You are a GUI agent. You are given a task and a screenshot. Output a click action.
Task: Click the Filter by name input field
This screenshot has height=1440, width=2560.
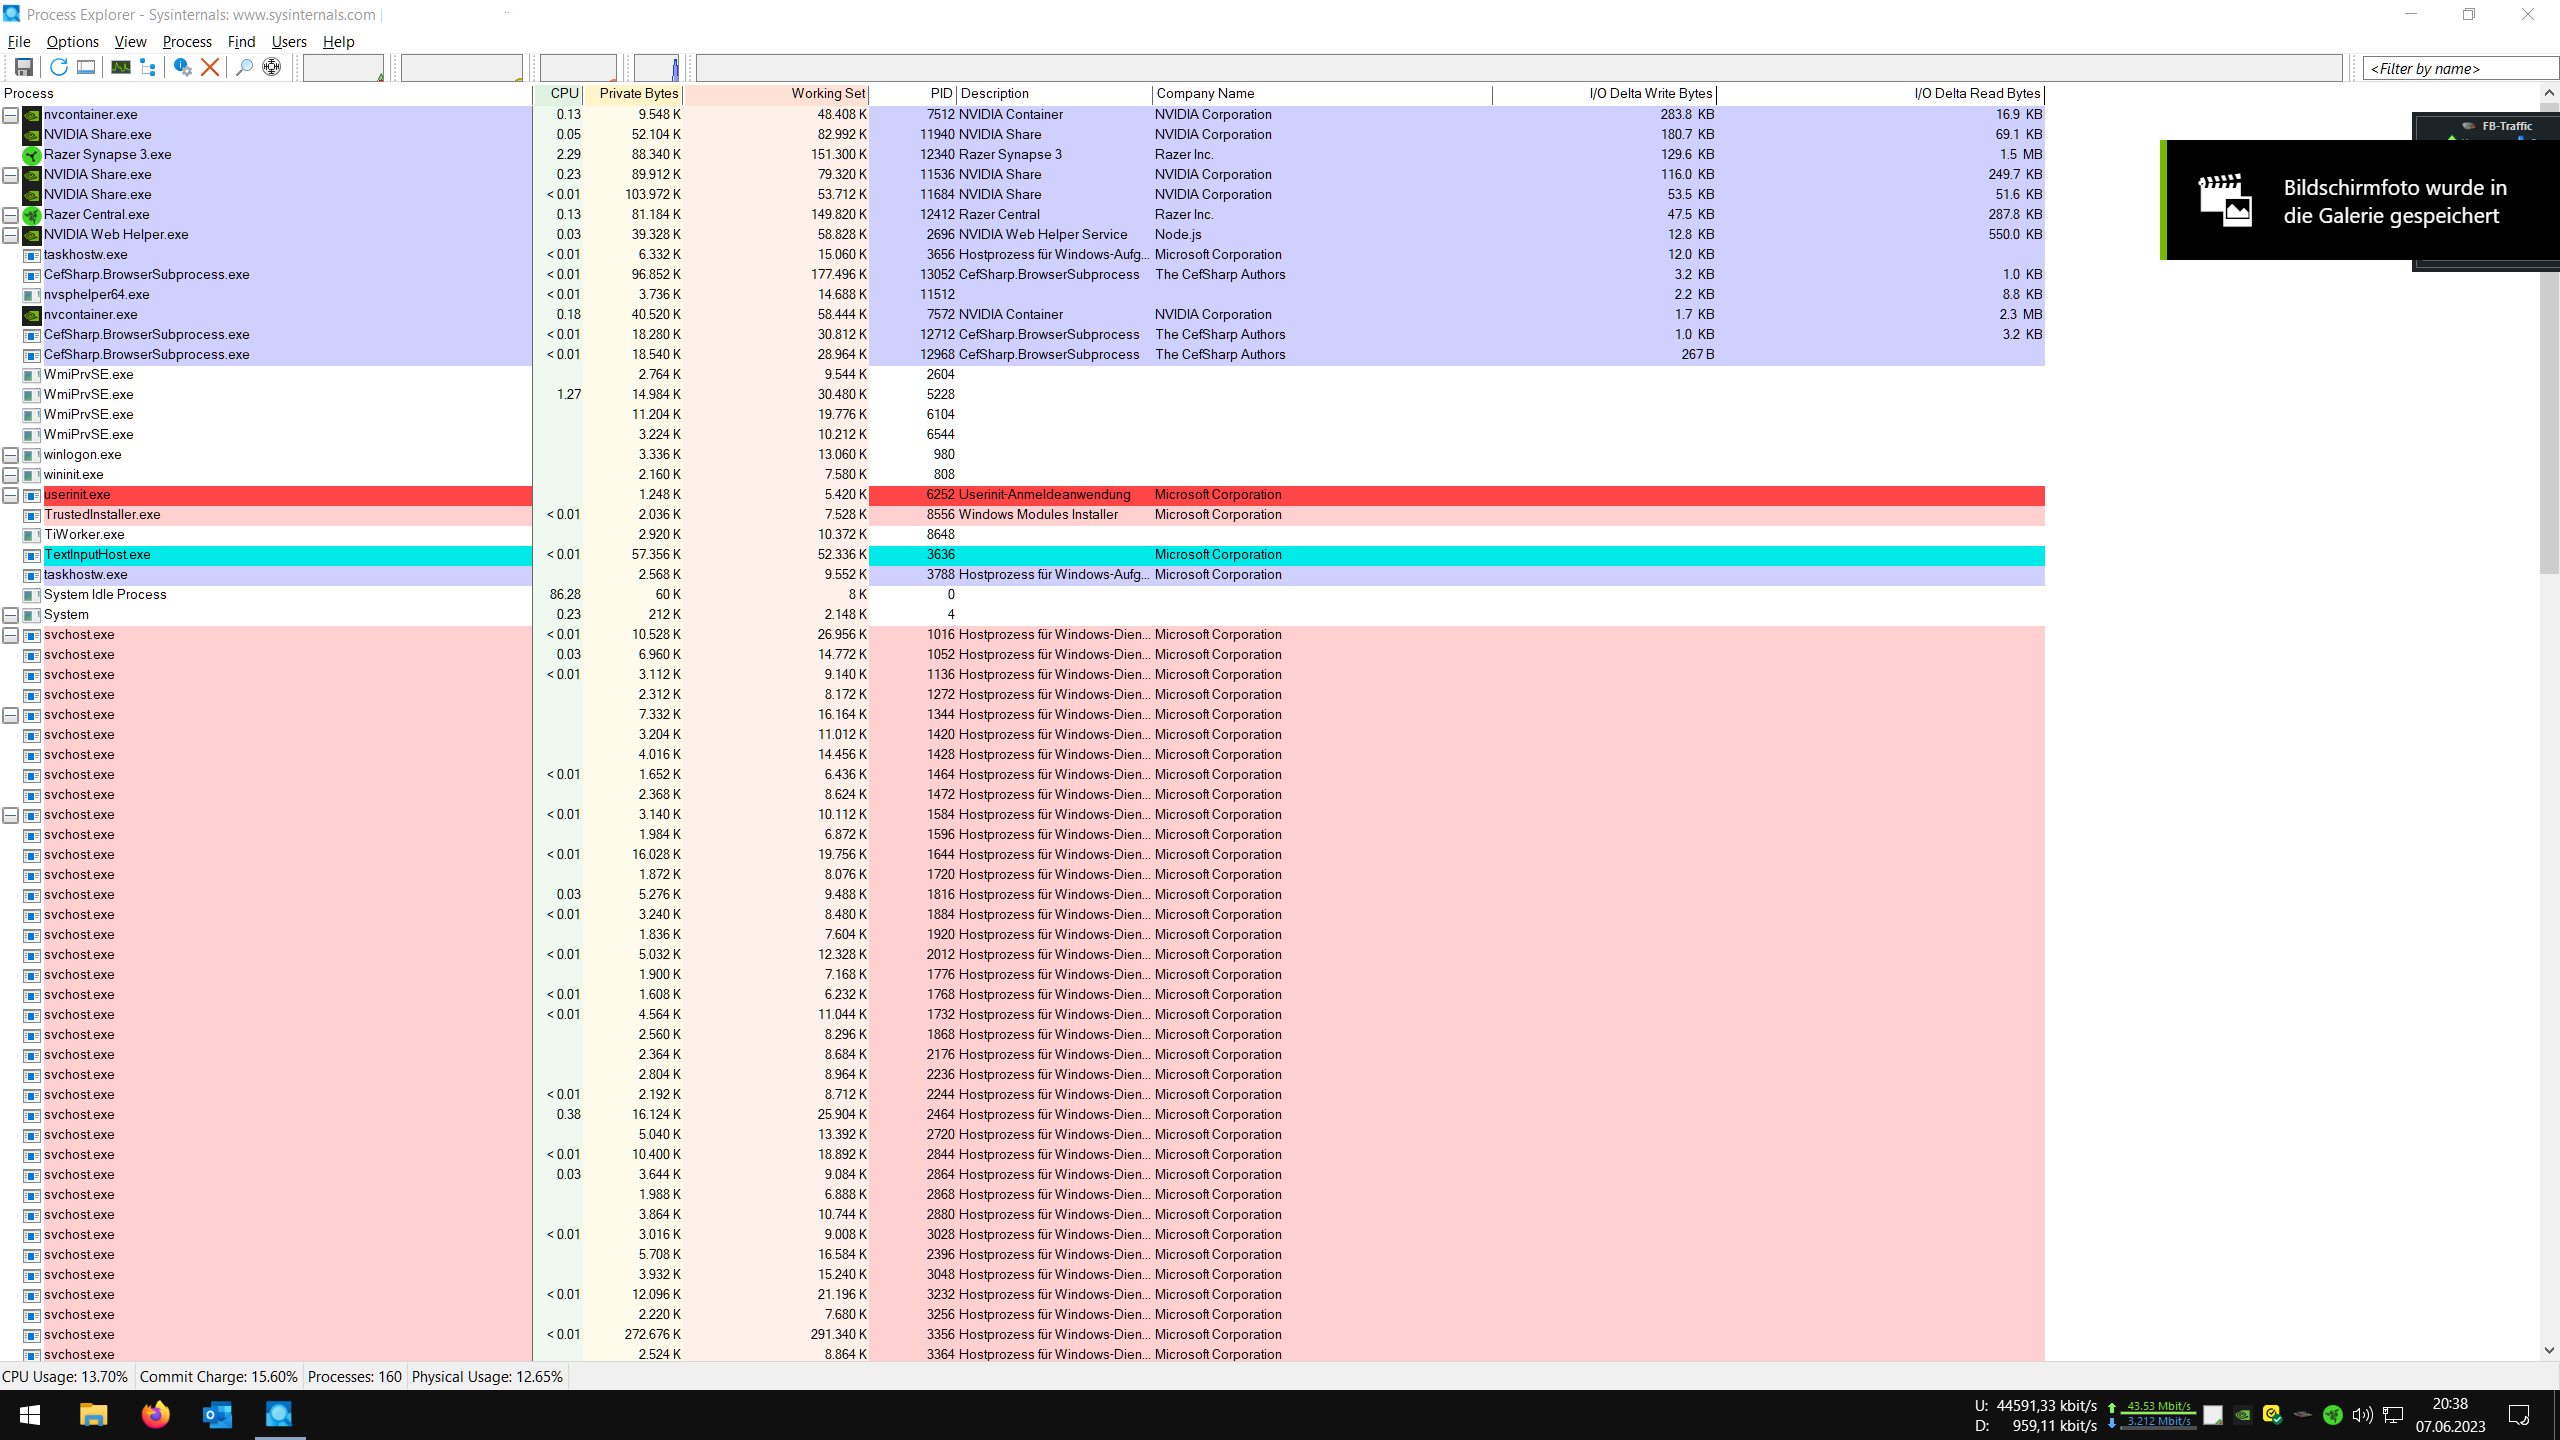[x=2459, y=68]
